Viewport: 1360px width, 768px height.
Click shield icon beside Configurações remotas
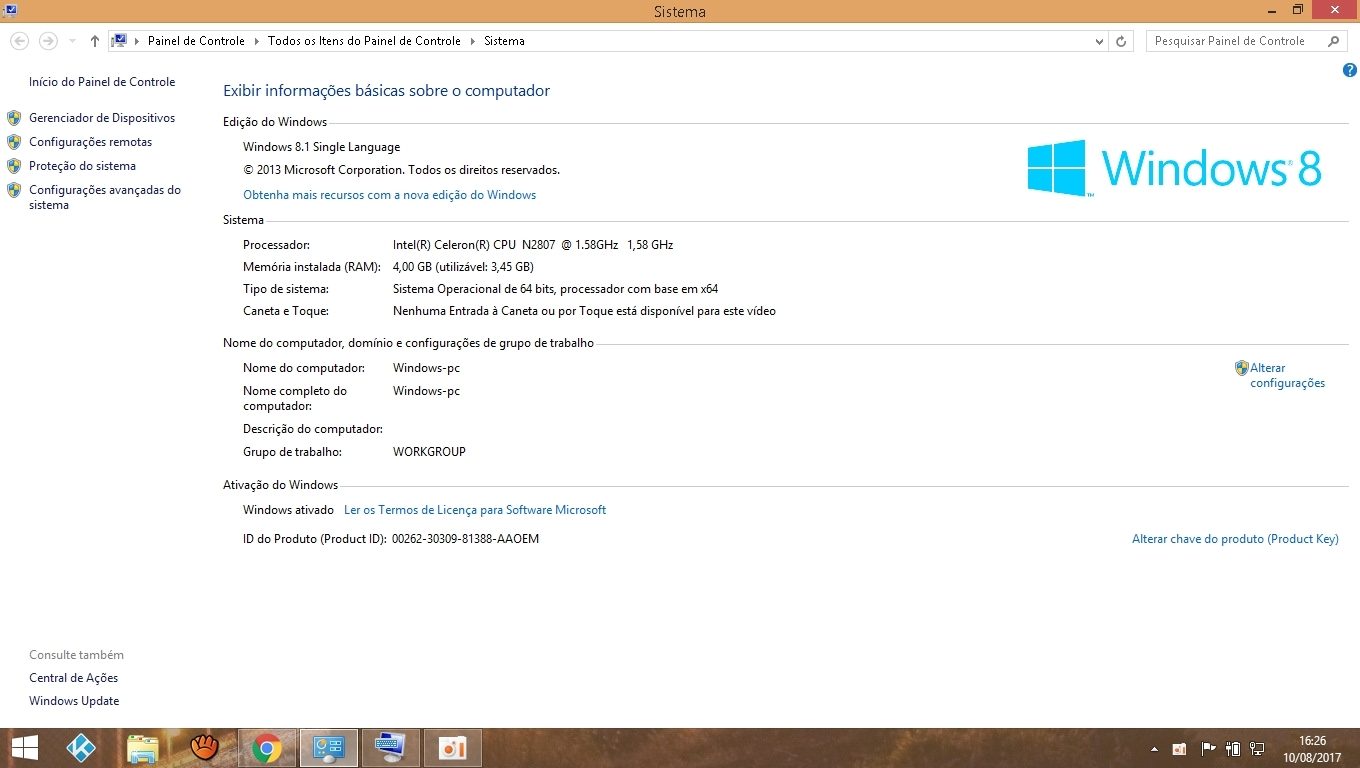14,142
